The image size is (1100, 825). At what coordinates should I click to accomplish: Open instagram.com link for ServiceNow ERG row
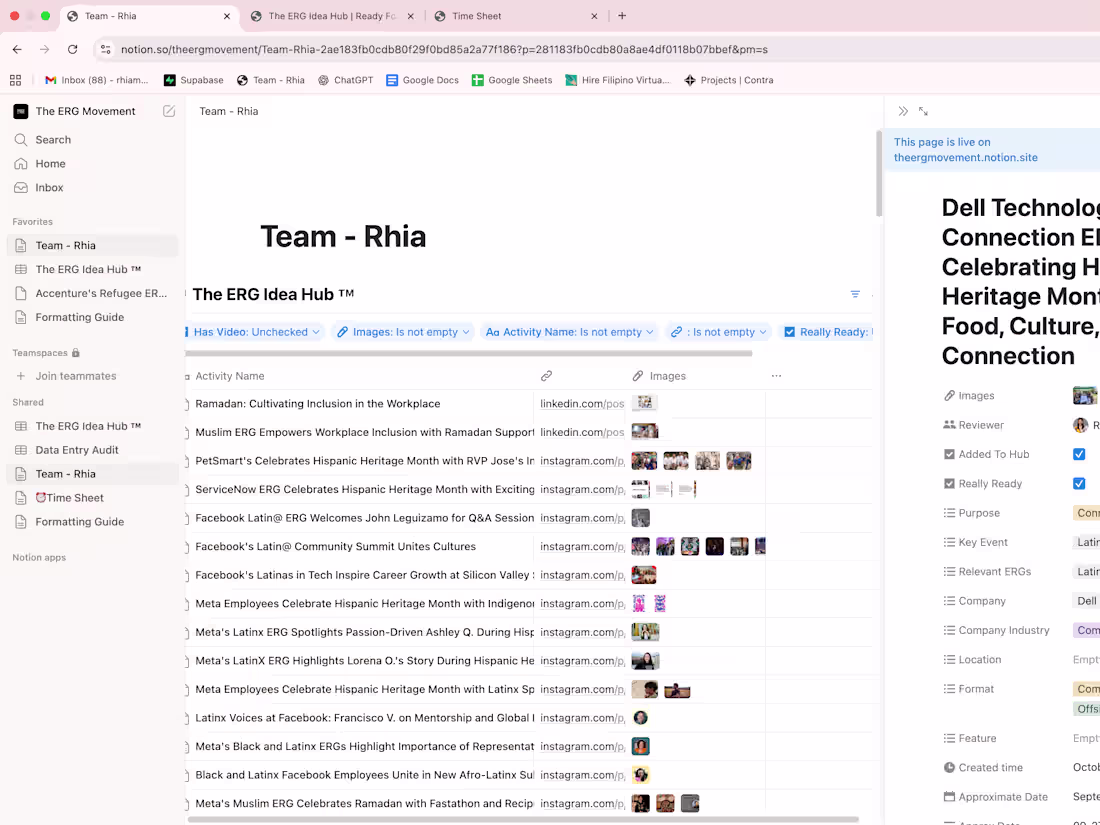click(x=582, y=490)
